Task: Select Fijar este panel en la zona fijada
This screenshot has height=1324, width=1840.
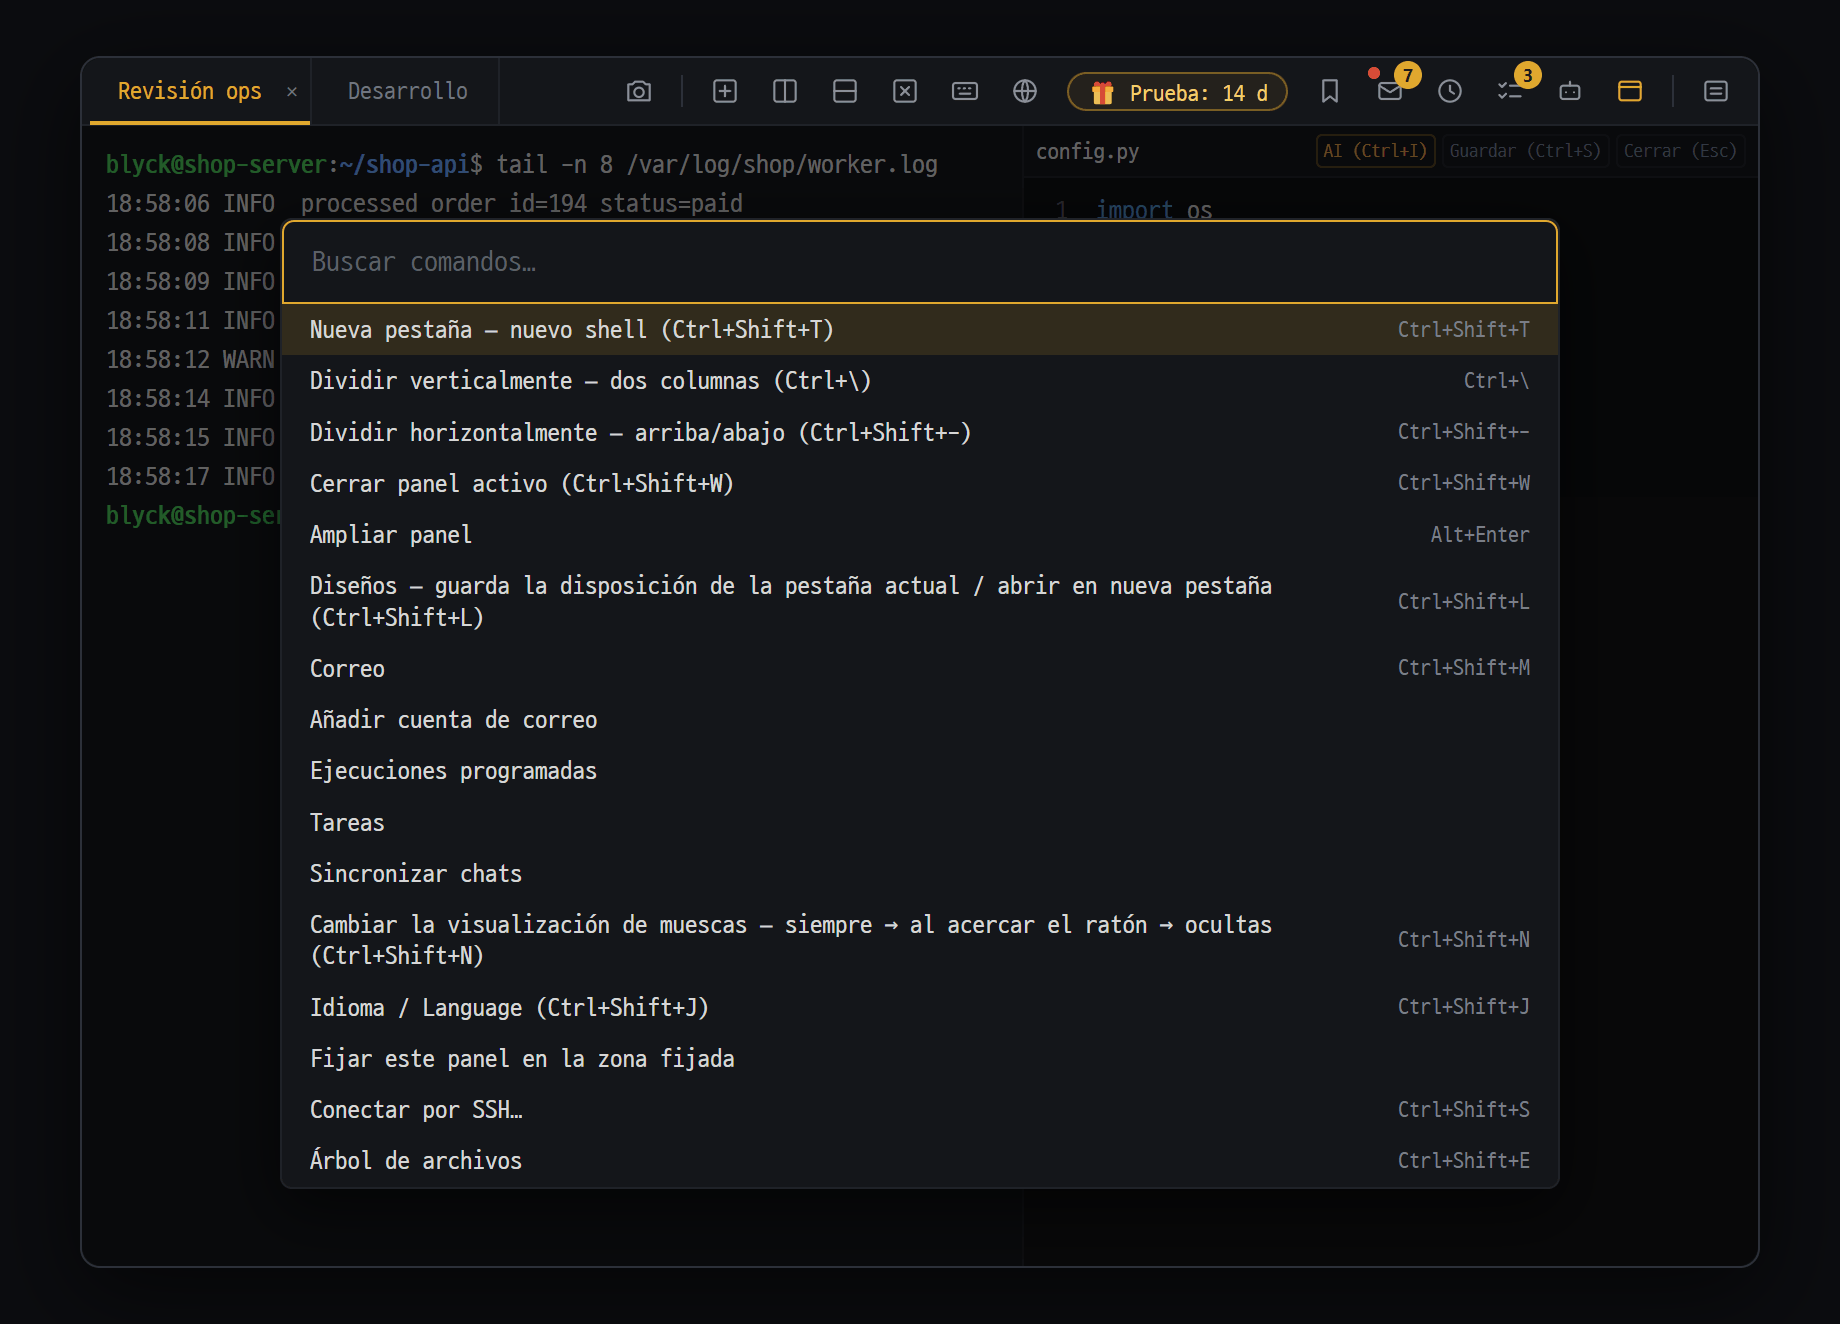Action: tap(920, 1058)
